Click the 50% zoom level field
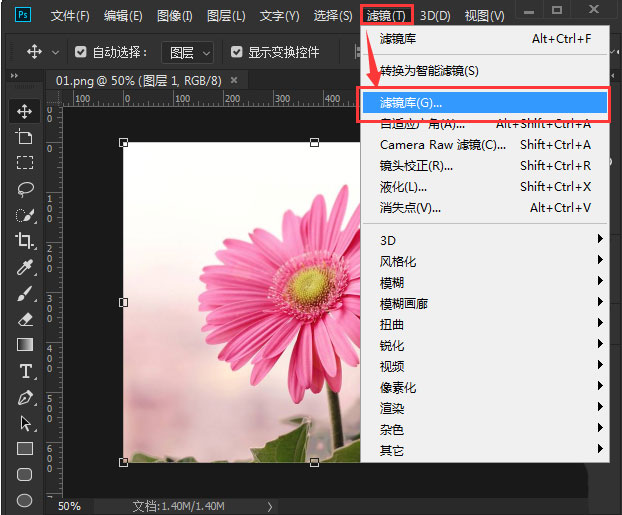The height and width of the screenshot is (515, 622). (x=69, y=506)
